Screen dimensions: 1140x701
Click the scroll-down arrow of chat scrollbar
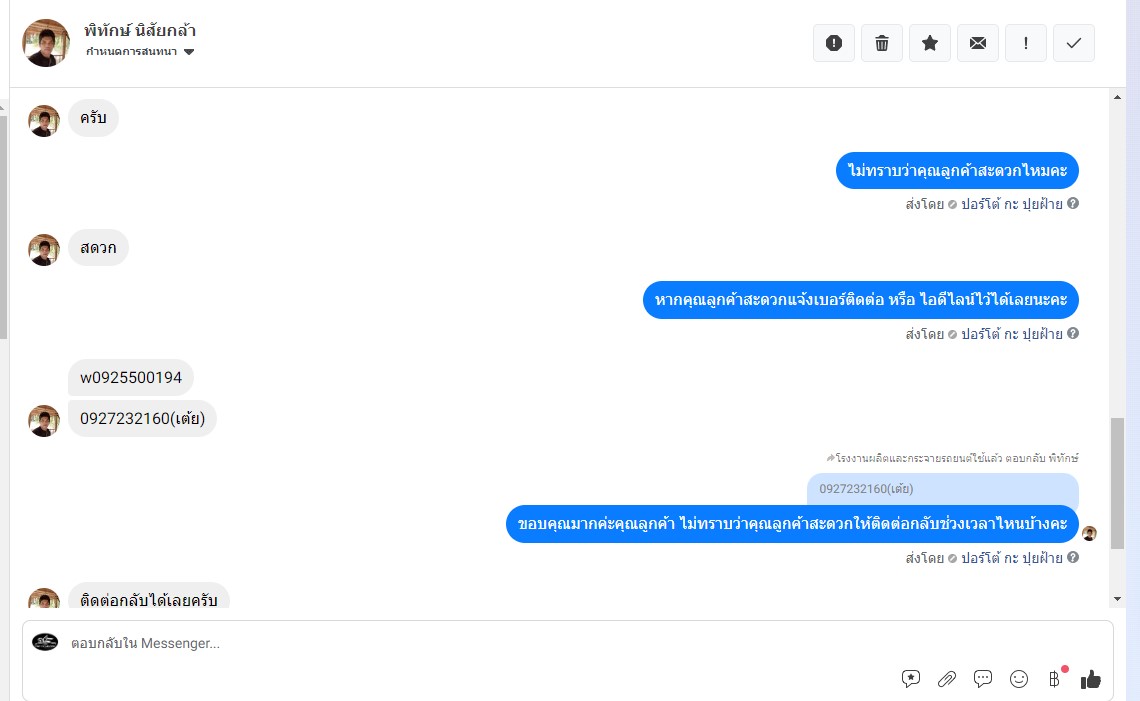(1117, 599)
